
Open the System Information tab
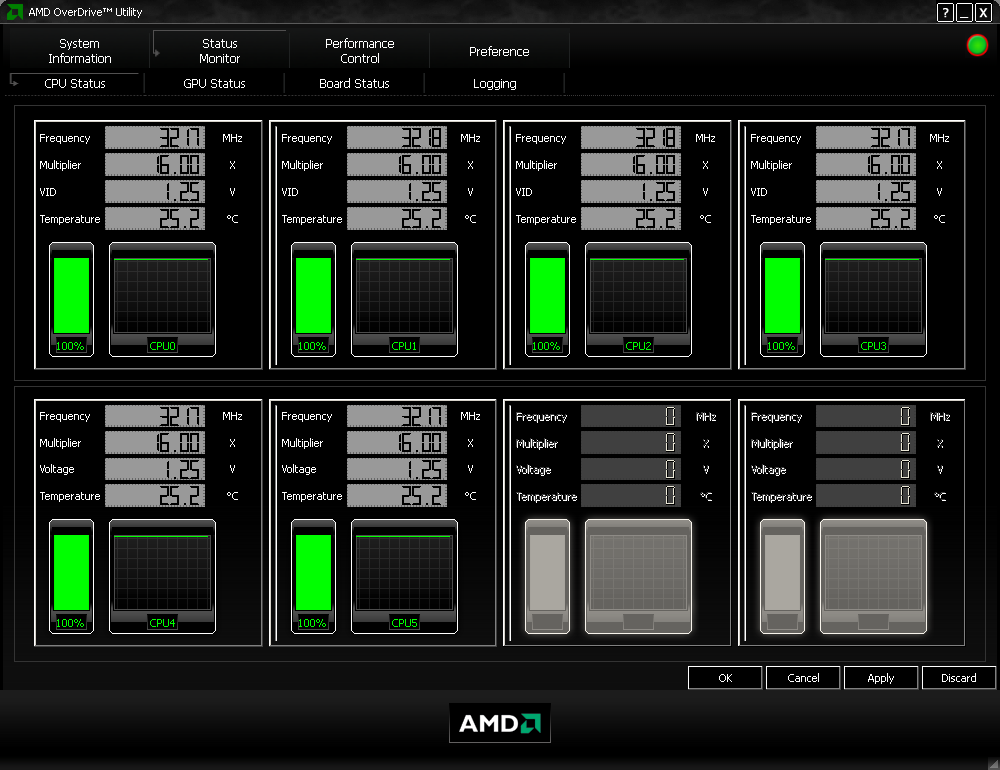click(x=80, y=51)
